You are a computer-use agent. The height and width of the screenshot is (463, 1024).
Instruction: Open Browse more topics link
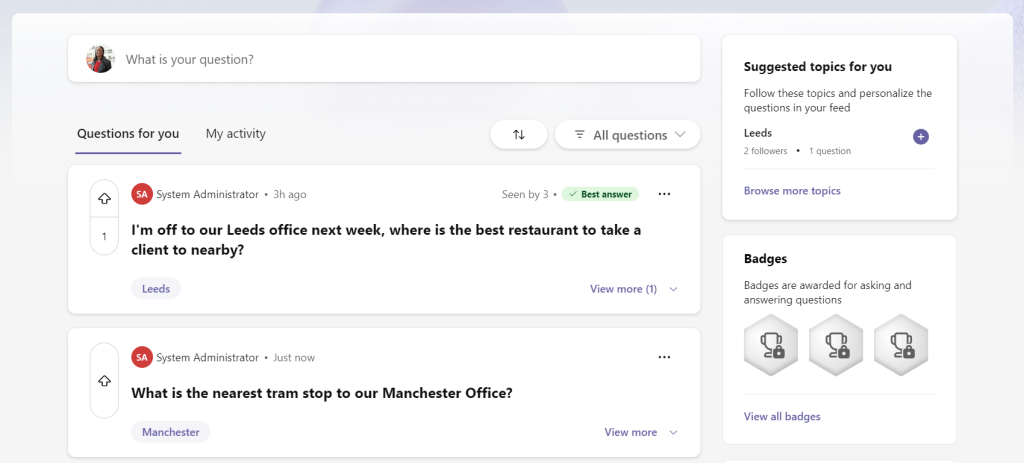coord(792,191)
